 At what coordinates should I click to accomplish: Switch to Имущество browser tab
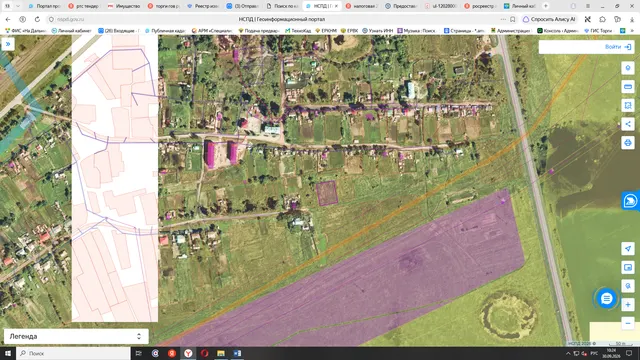pos(124,6)
